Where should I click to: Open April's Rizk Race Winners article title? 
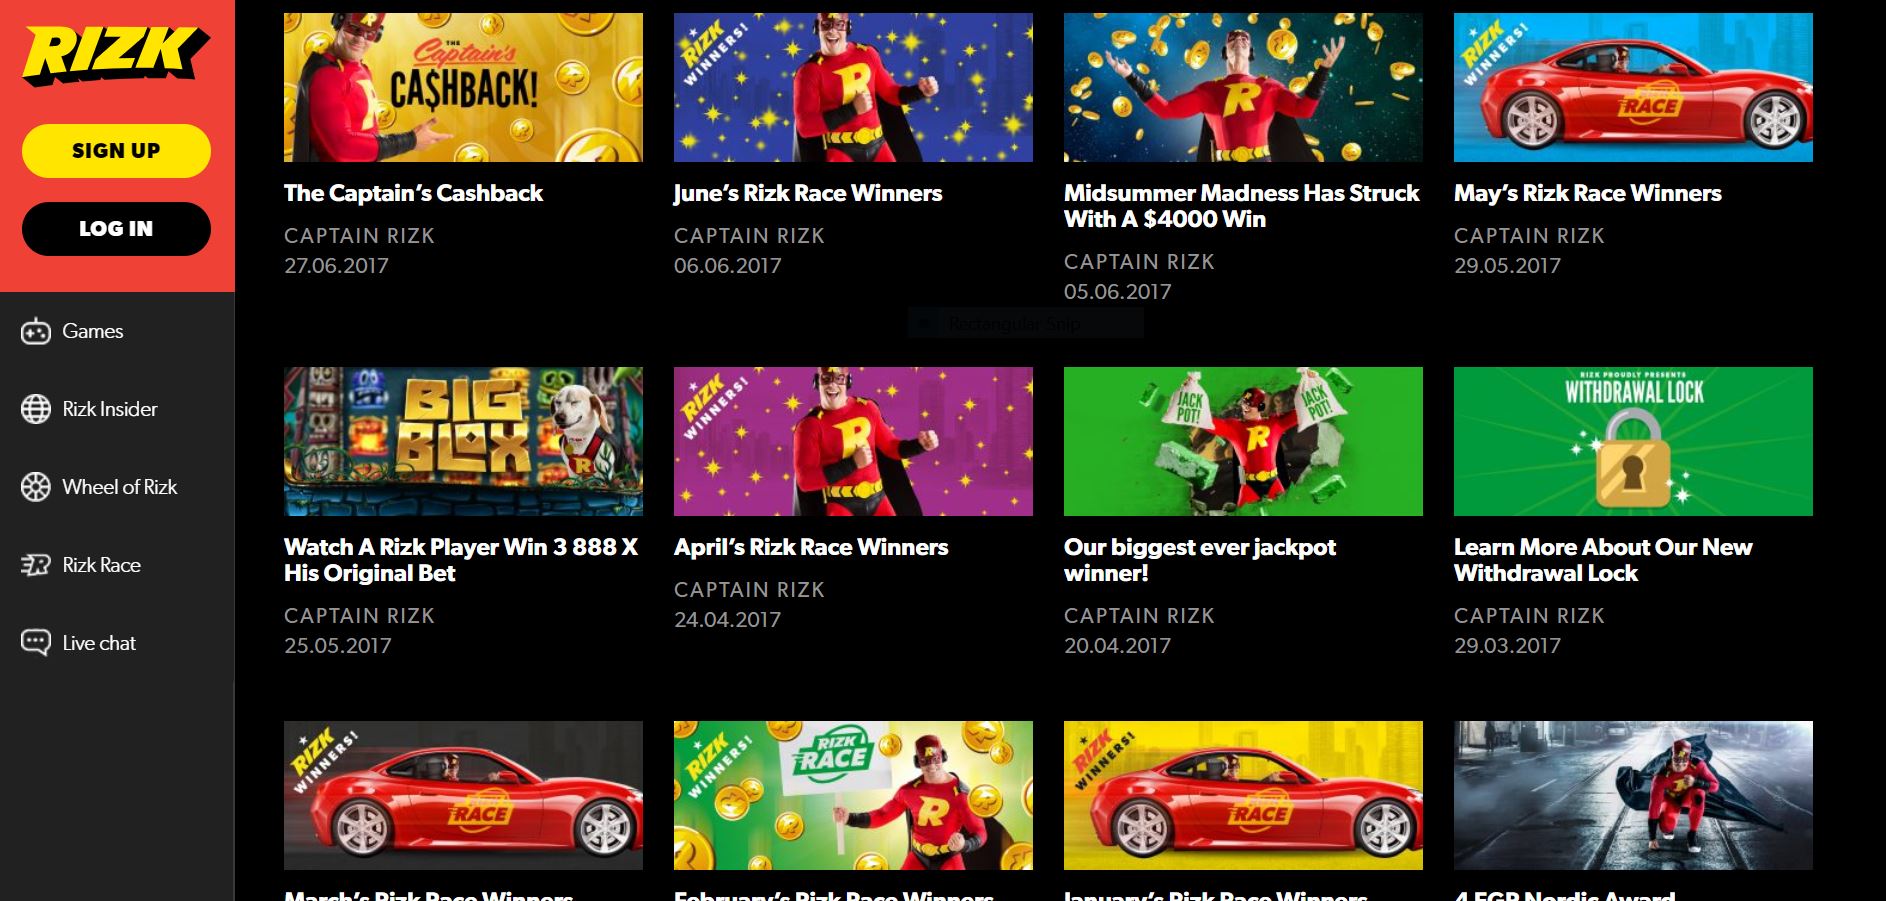pyautogui.click(x=811, y=547)
